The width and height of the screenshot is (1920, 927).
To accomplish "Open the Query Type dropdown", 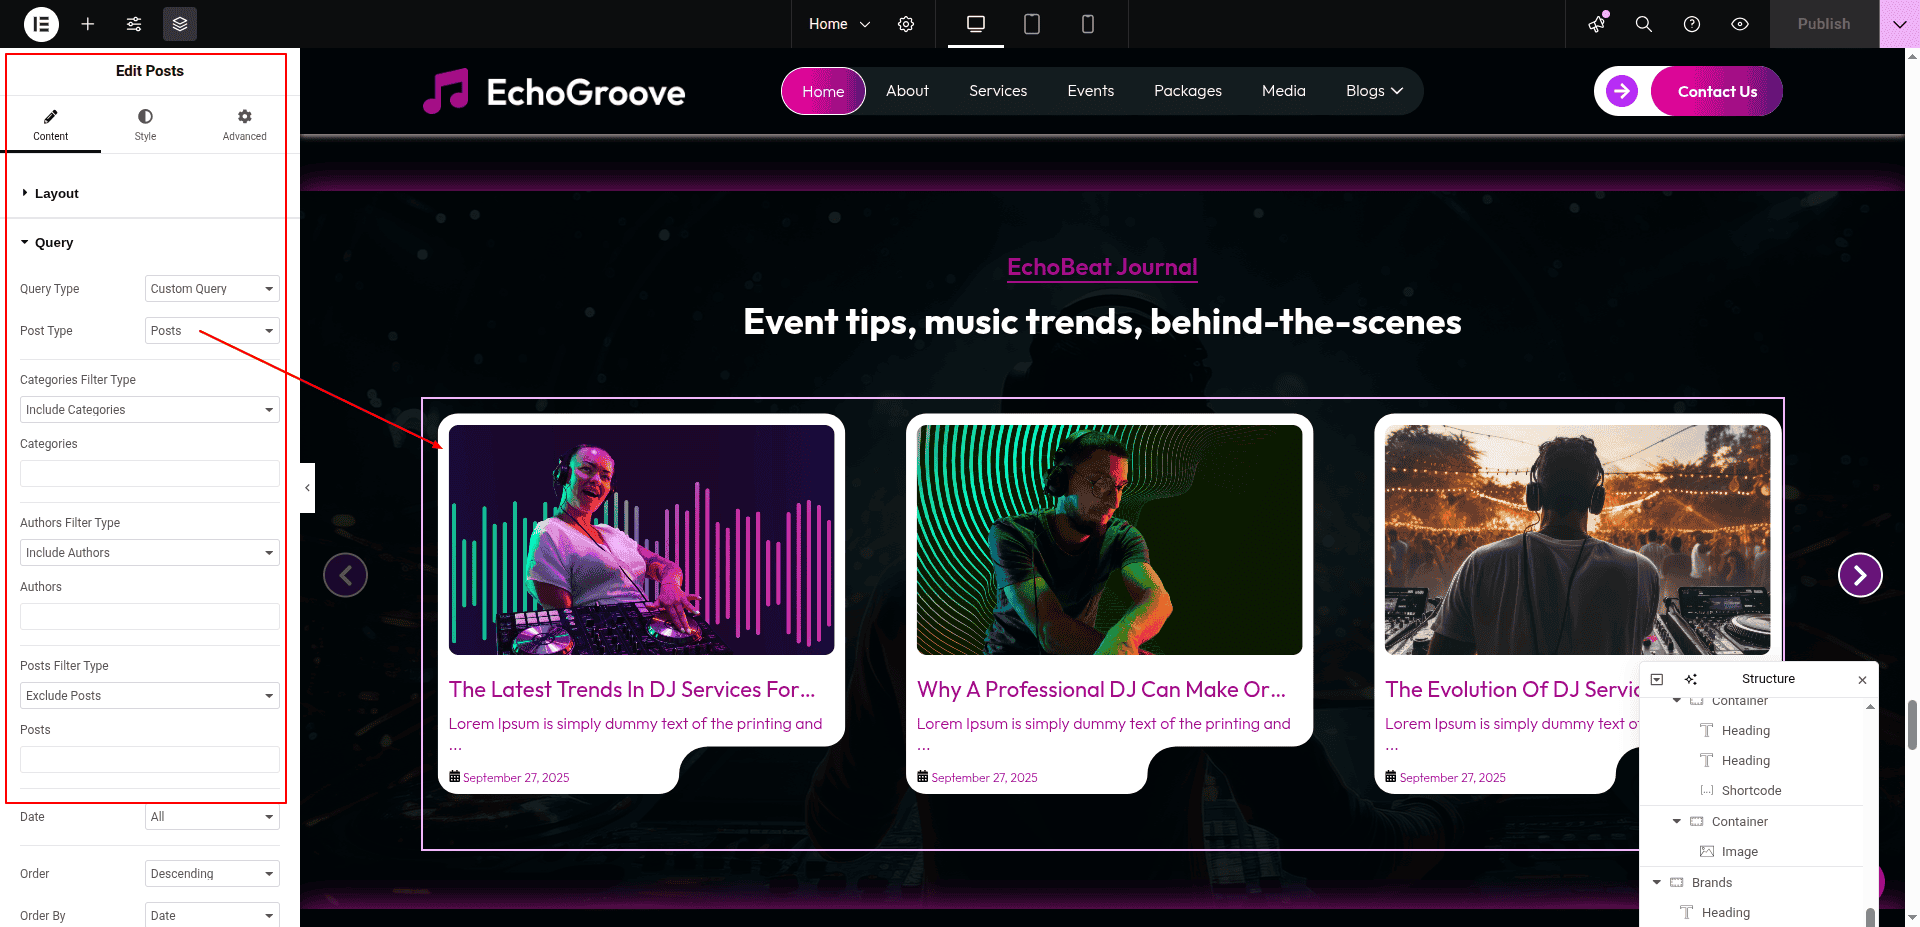I will click(212, 289).
